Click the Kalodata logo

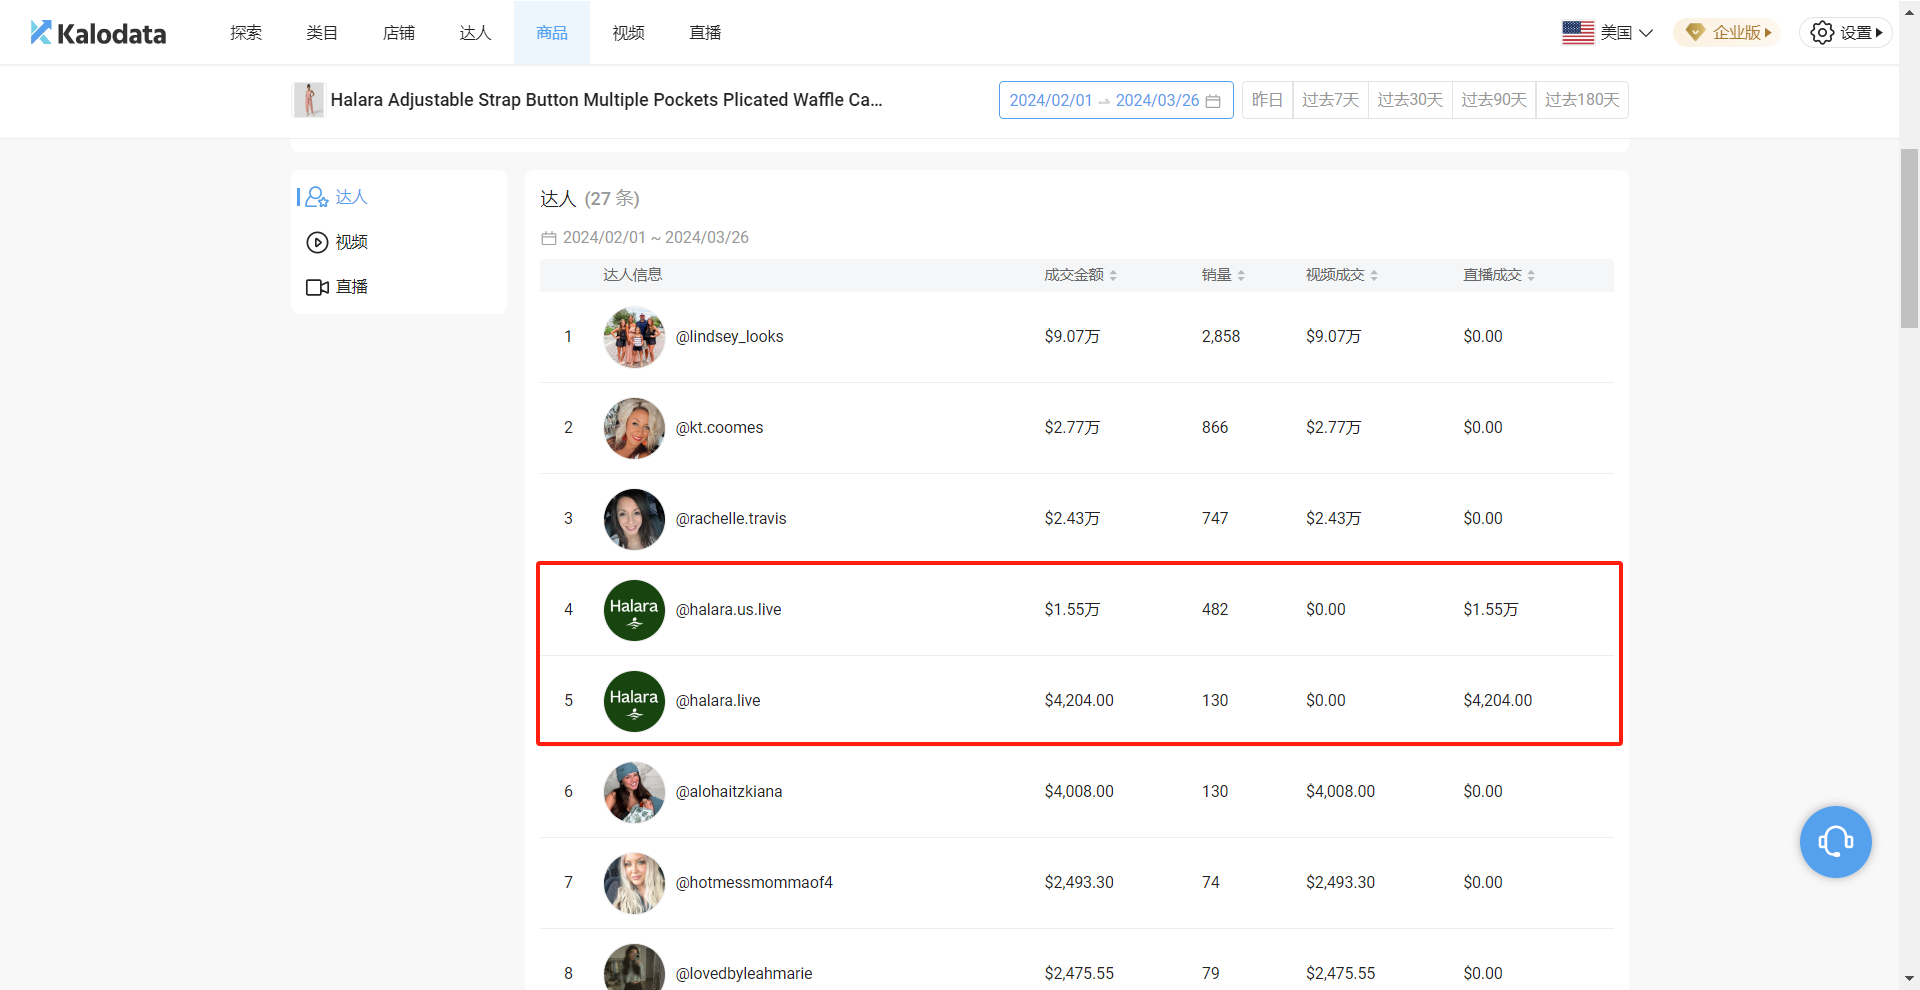98,33
